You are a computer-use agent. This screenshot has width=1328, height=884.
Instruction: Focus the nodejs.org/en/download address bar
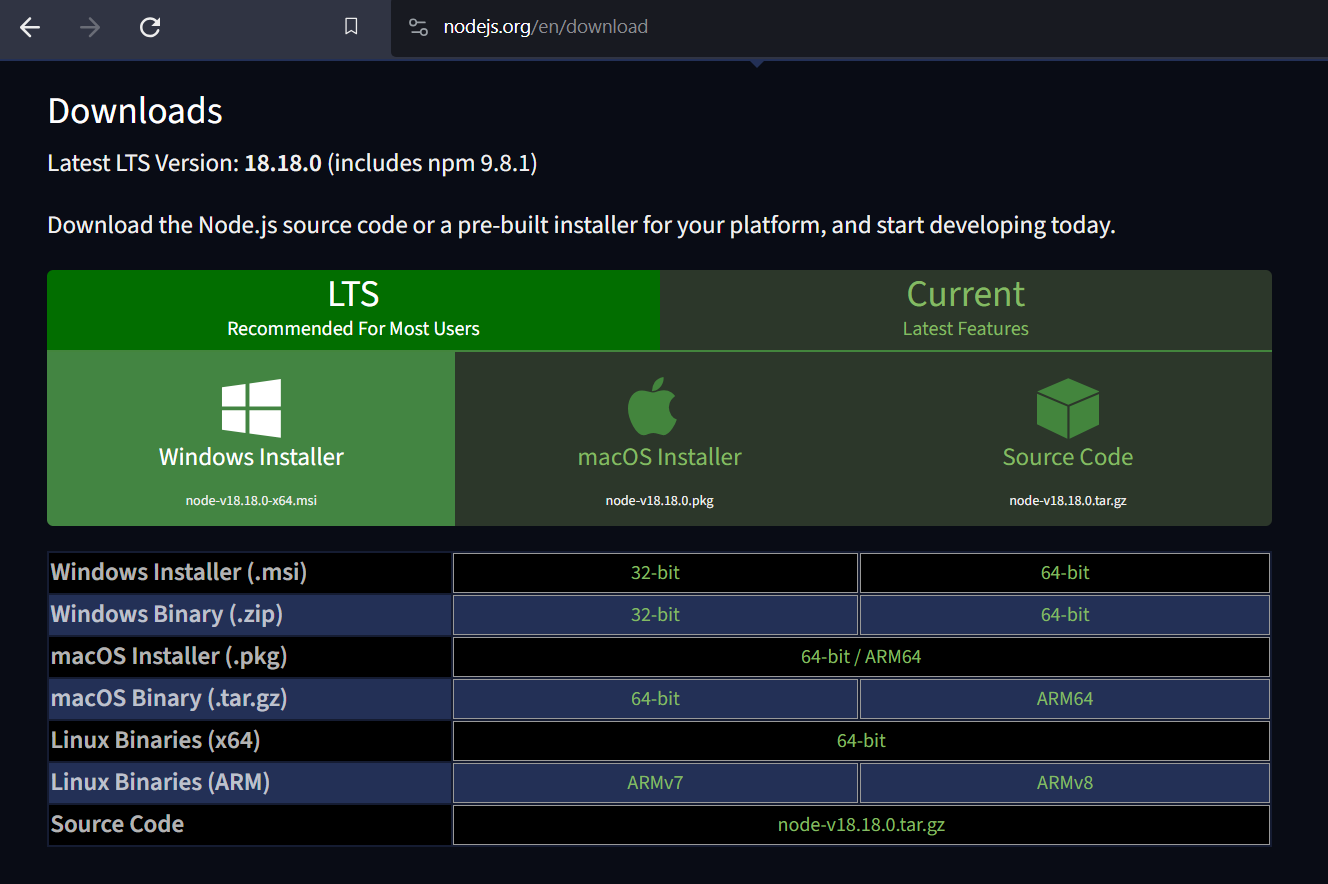pyautogui.click(x=860, y=27)
